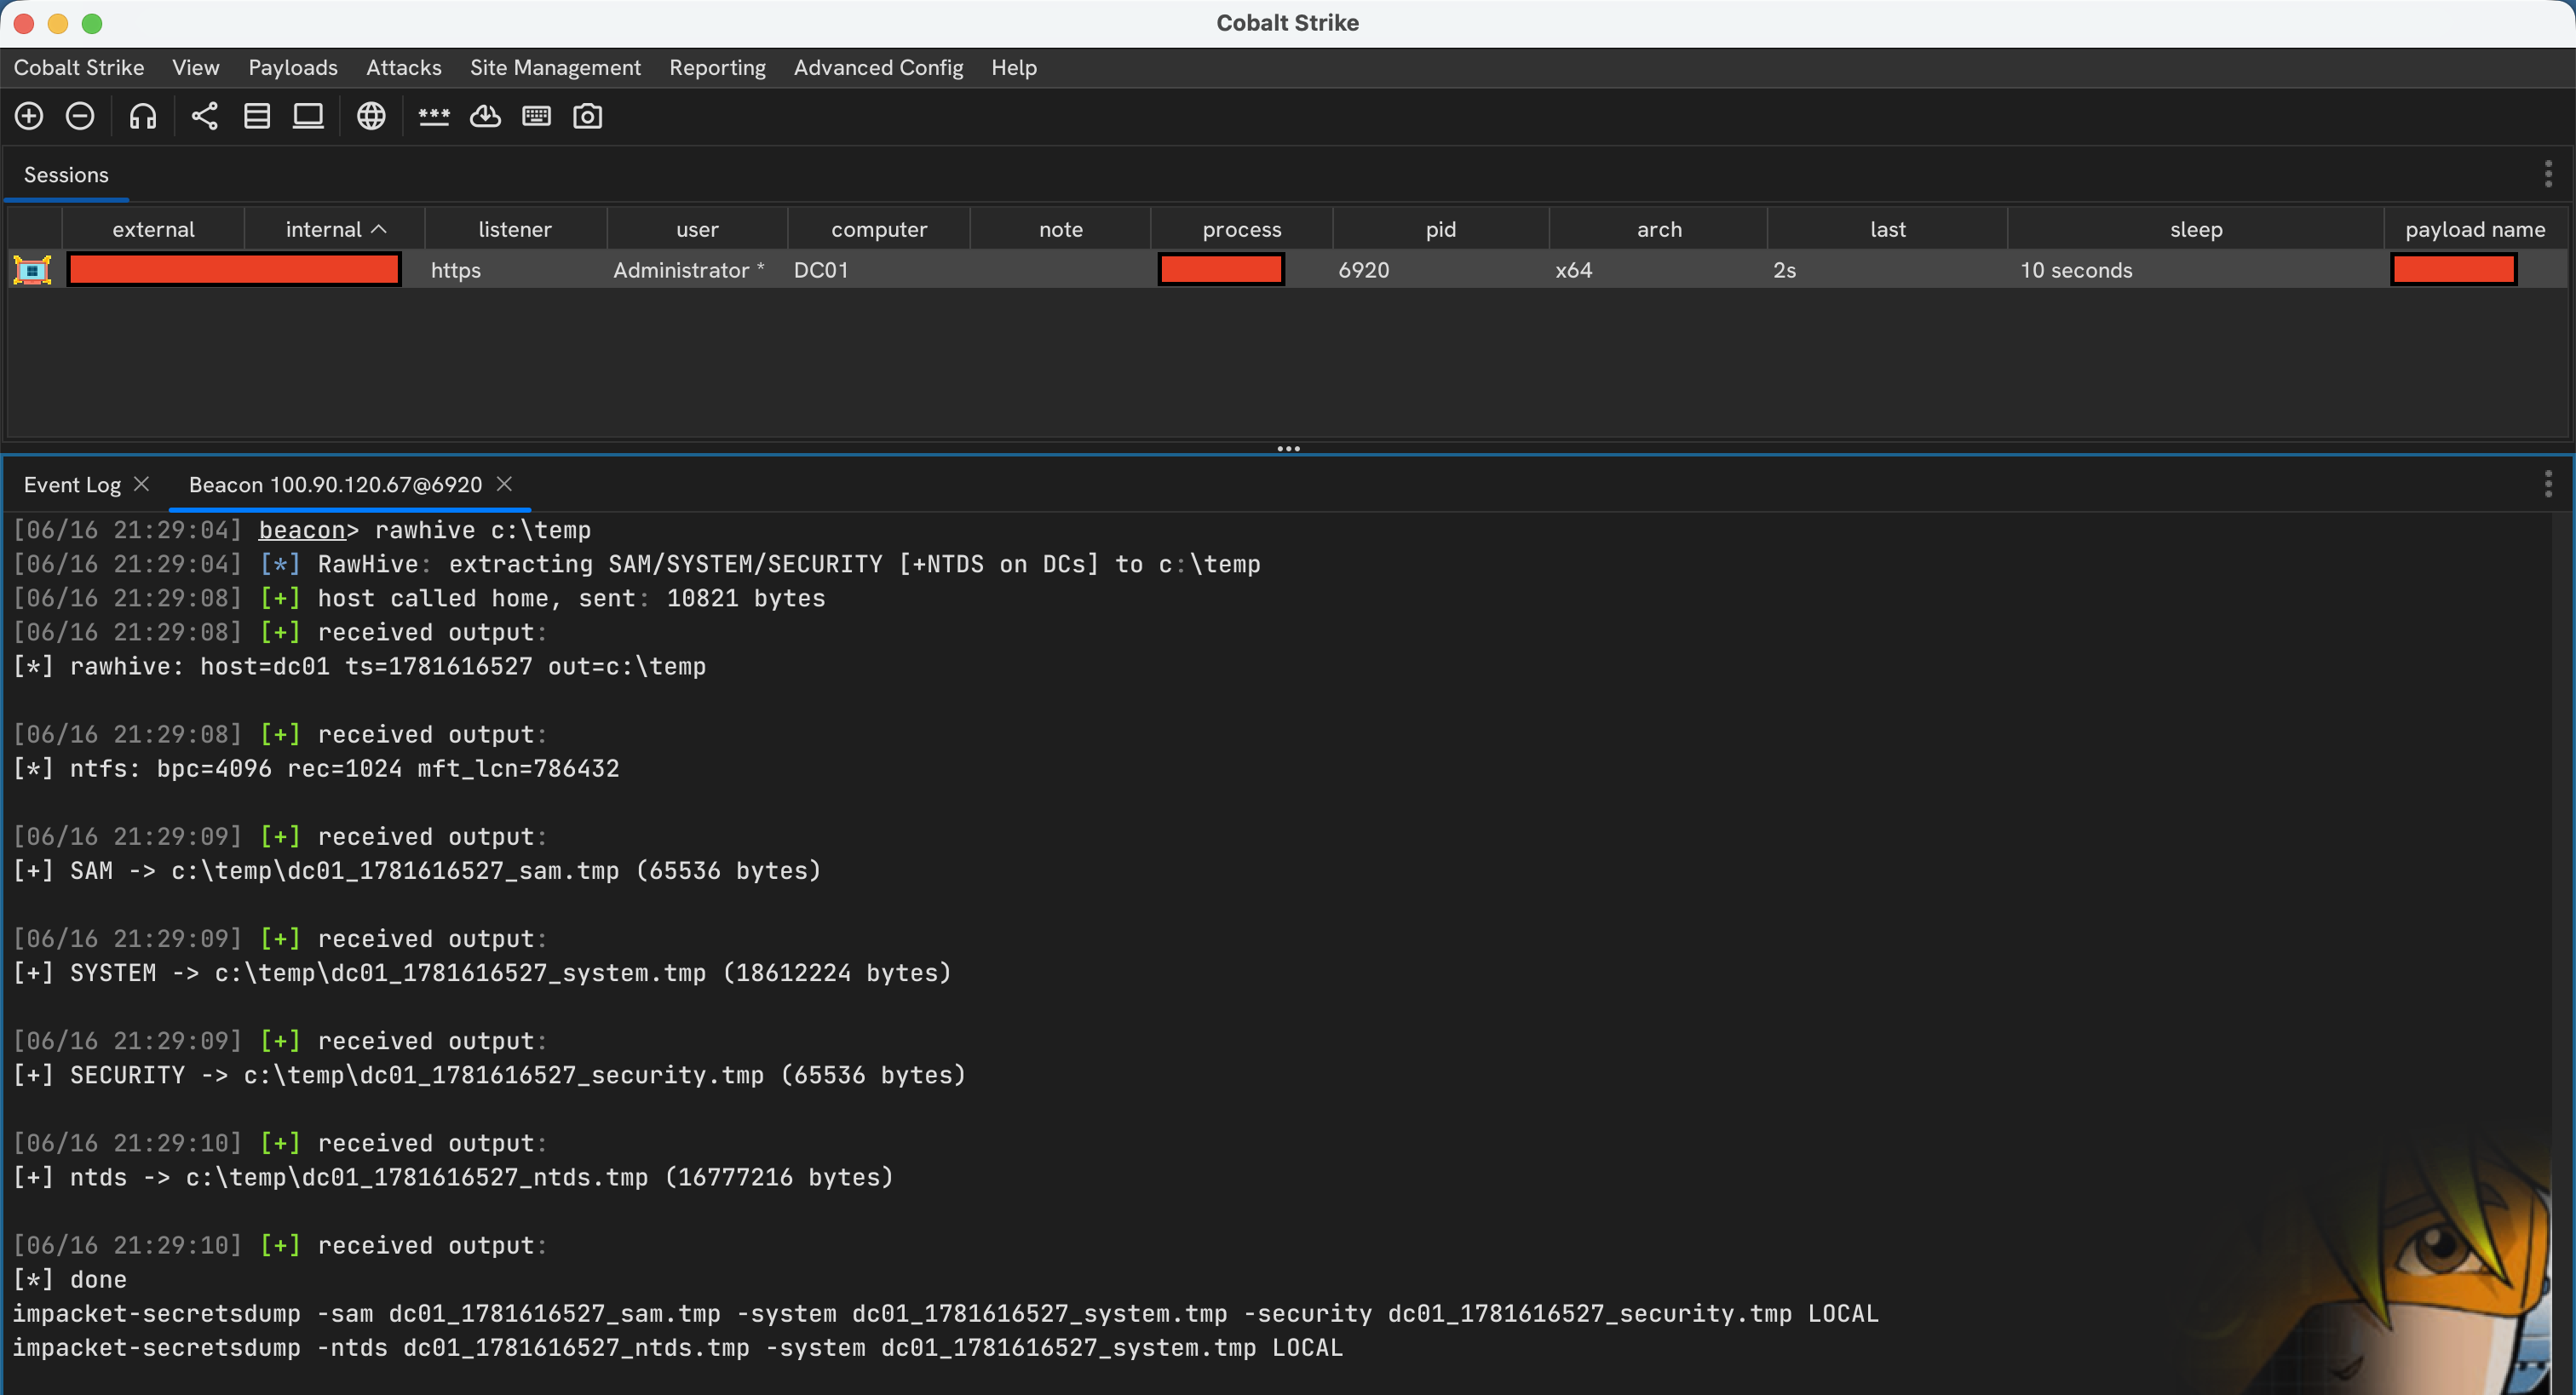Open listeners via headphones icon
Viewport: 2576px width, 1395px height.
coord(142,116)
